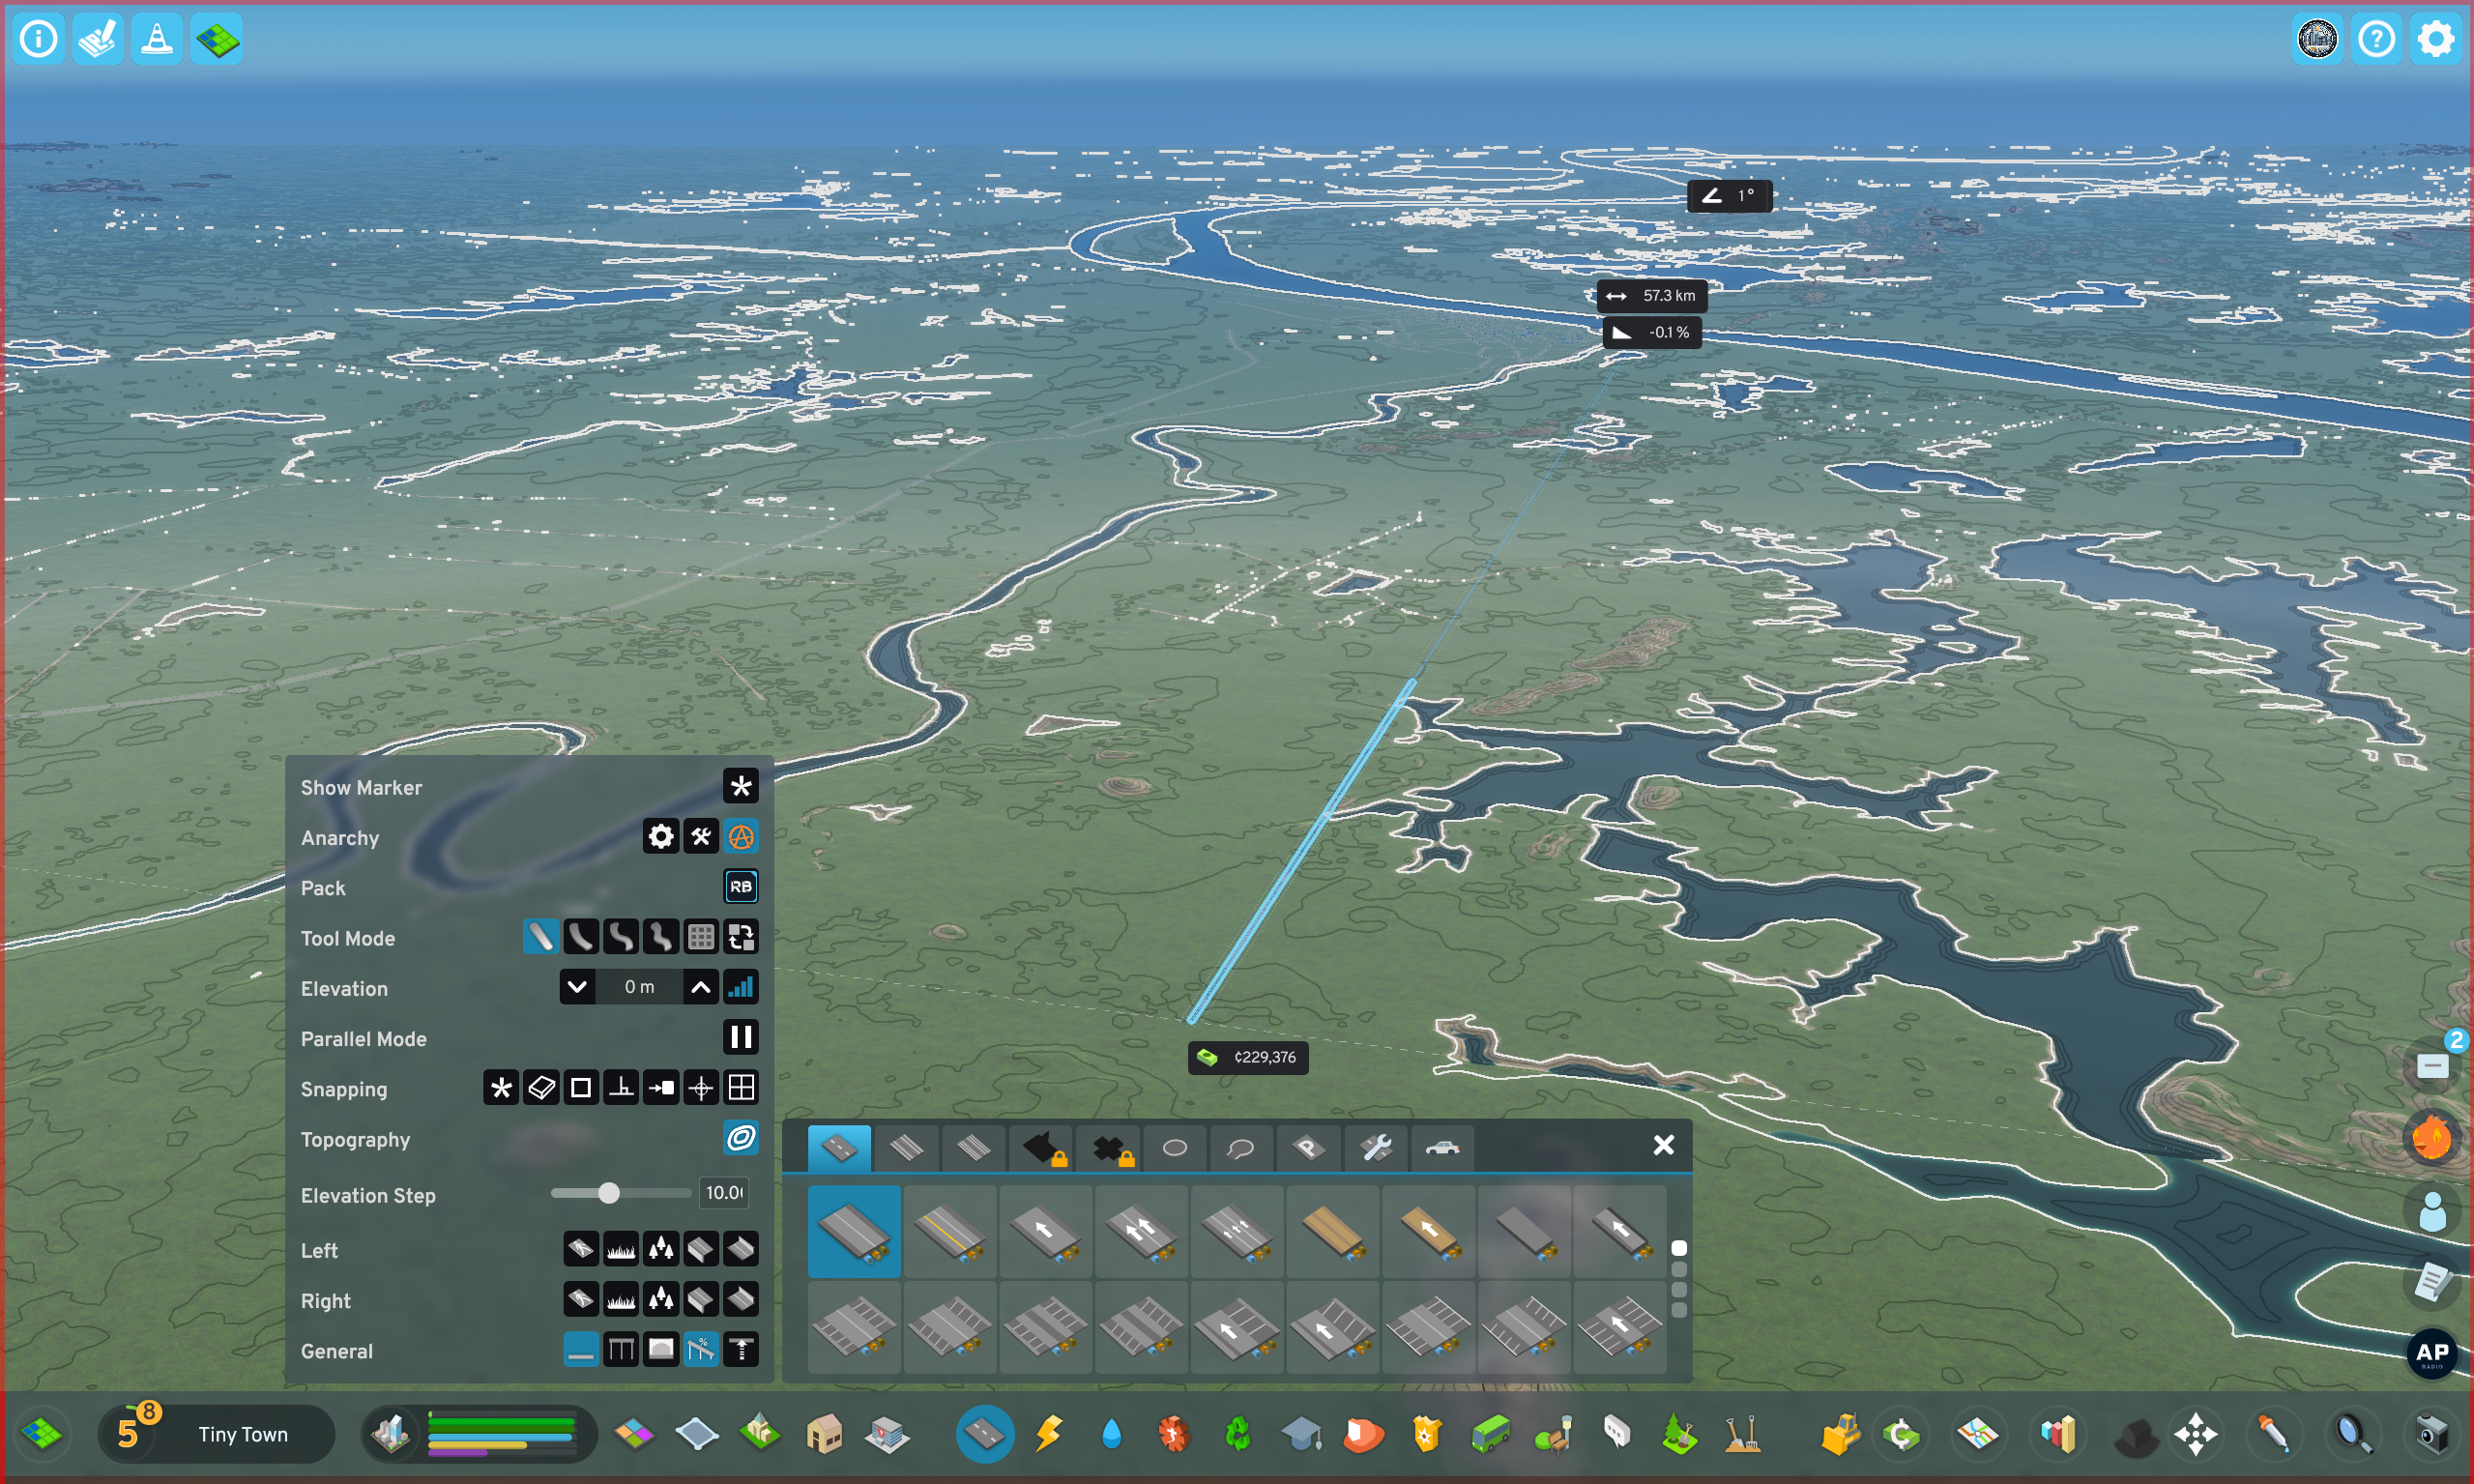Toggle Topography contour lines
The width and height of the screenshot is (2474, 1484).
tap(740, 1137)
